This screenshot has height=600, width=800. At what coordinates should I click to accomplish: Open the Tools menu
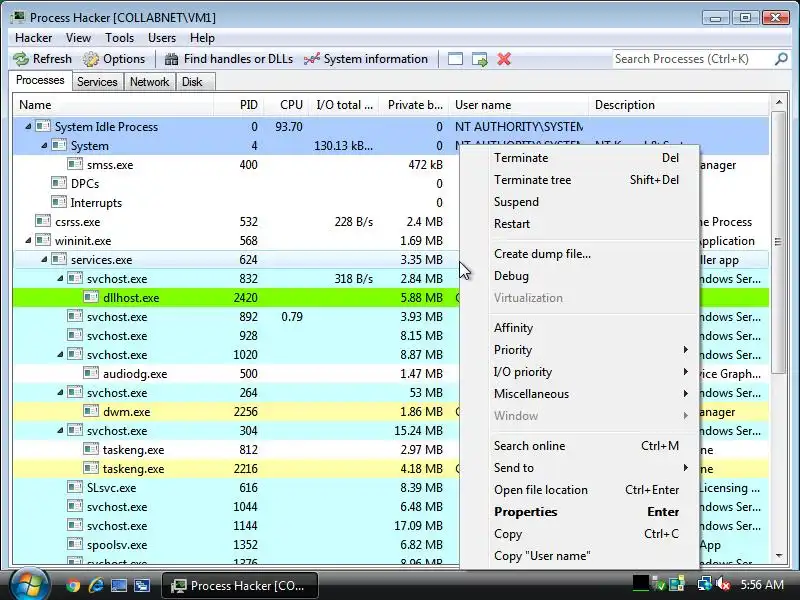[x=119, y=38]
